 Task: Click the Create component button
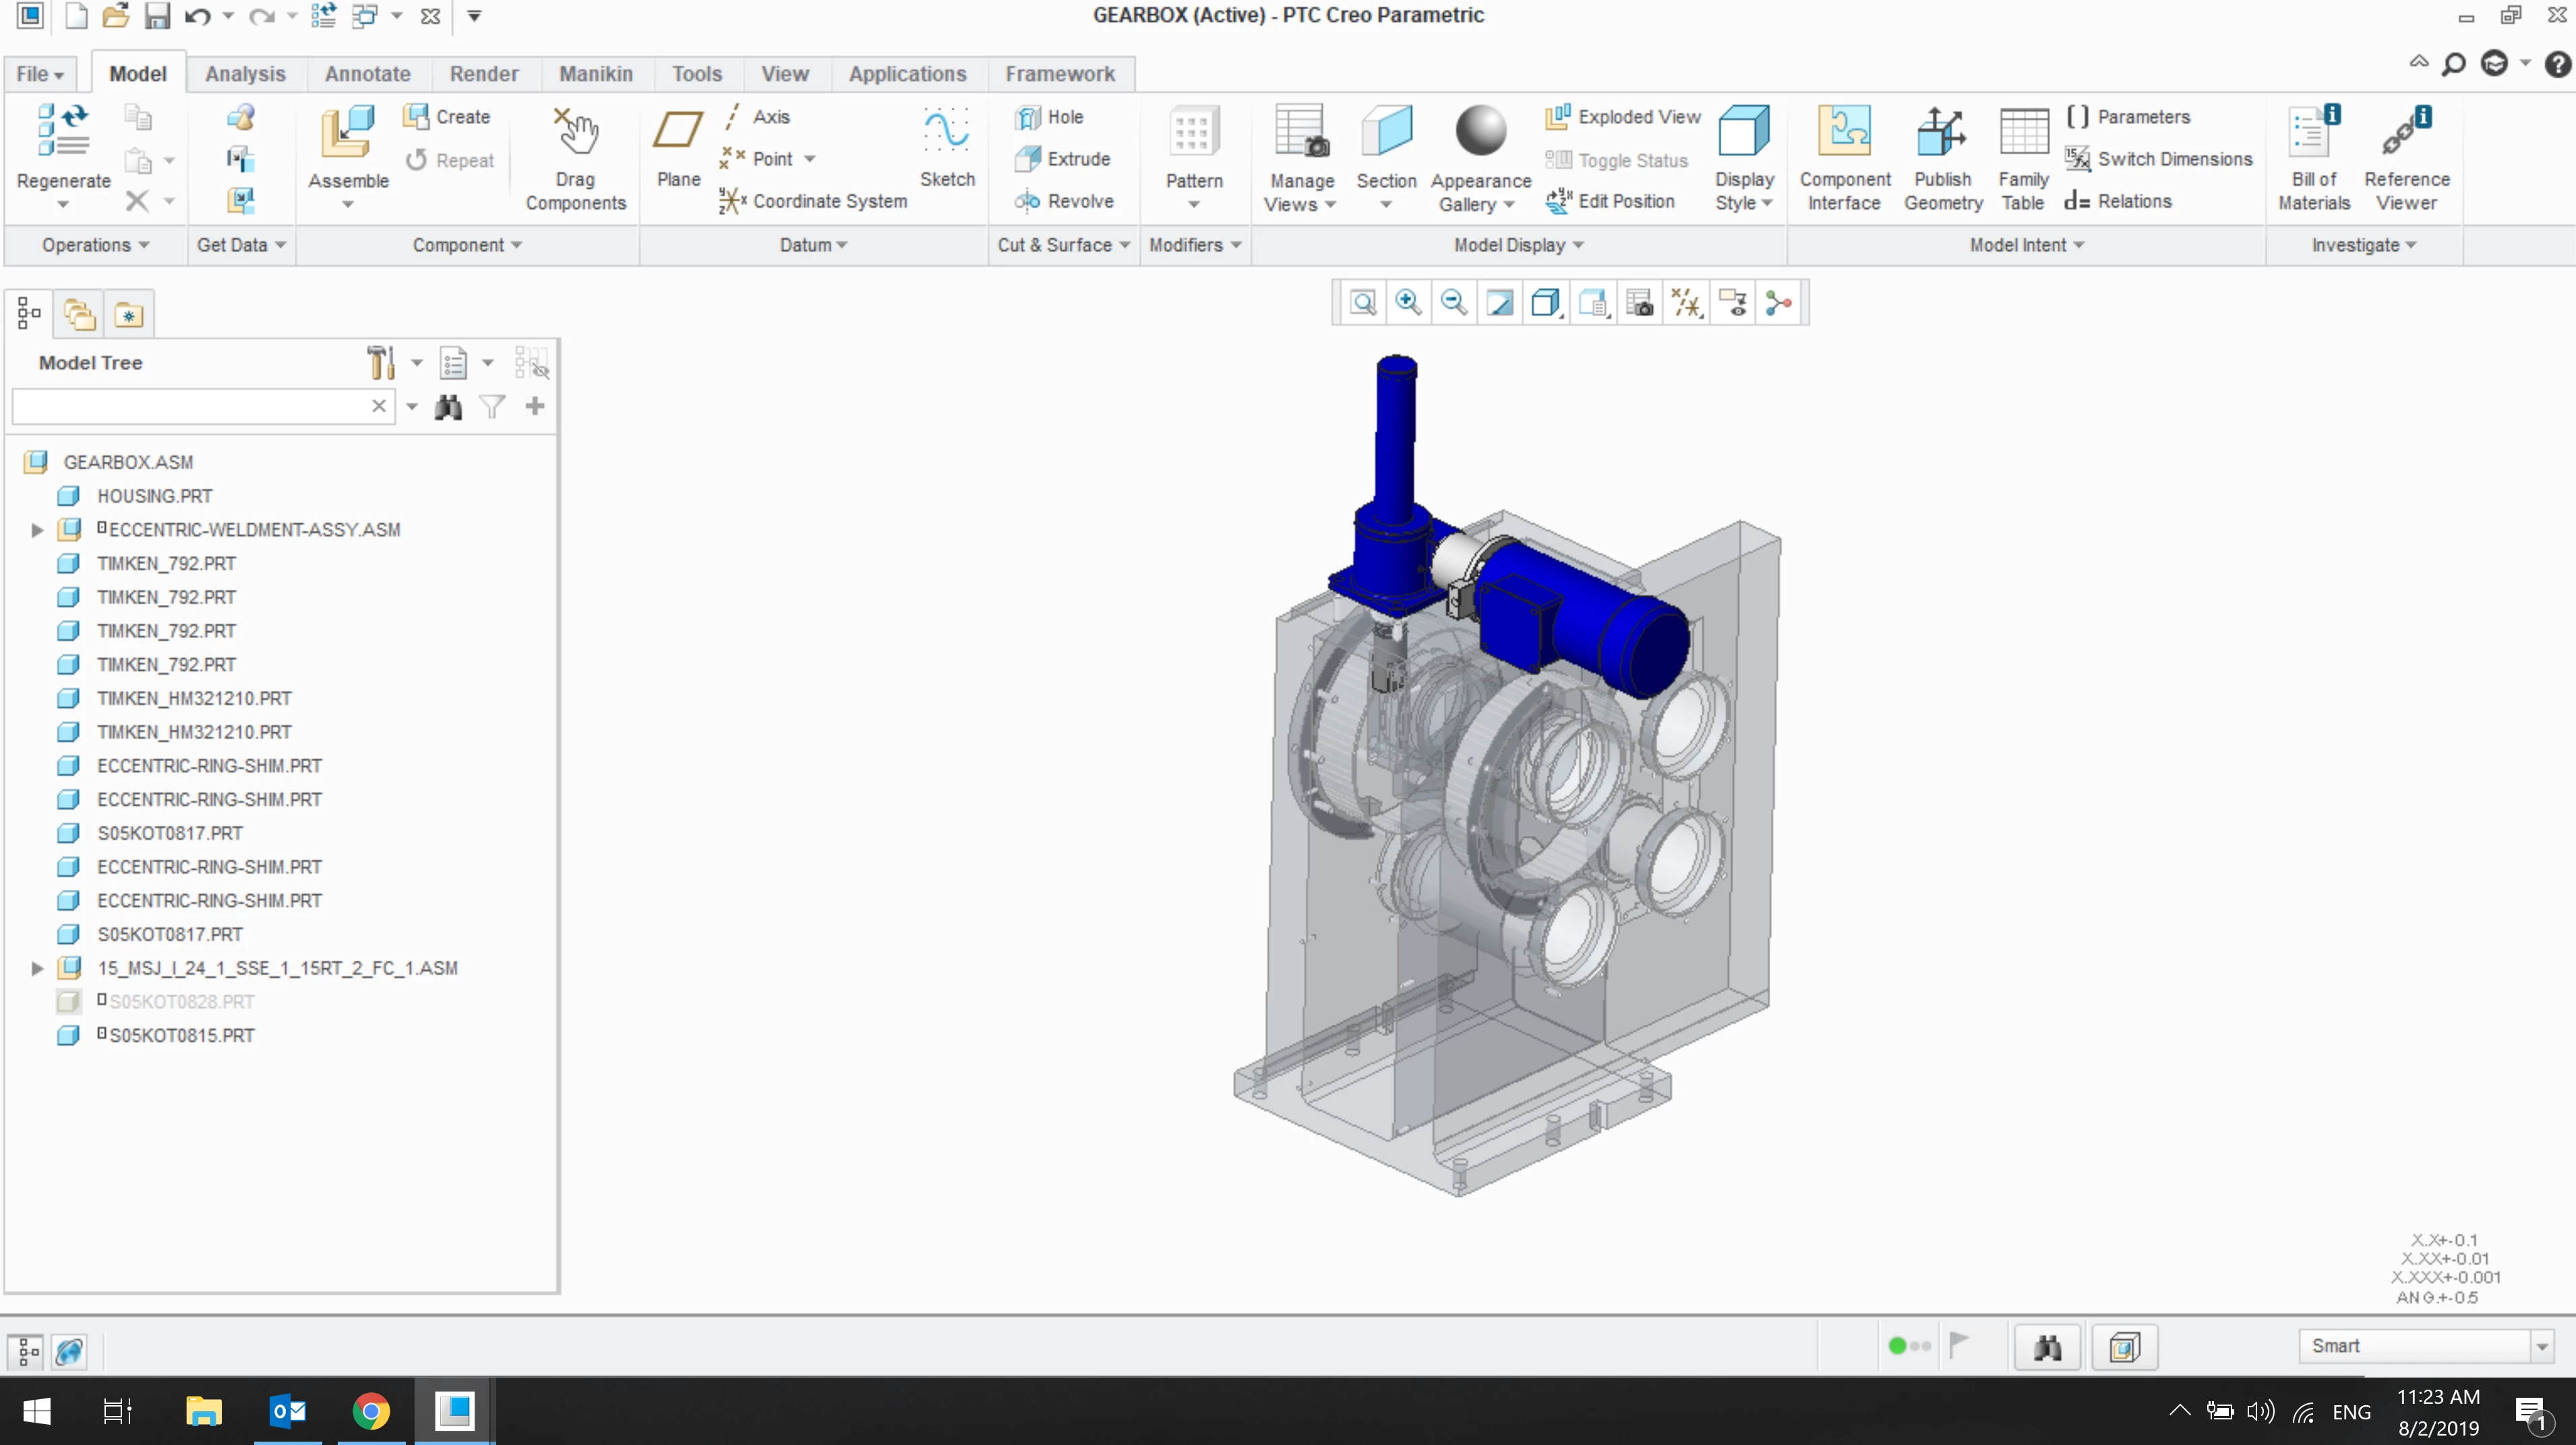click(x=446, y=117)
